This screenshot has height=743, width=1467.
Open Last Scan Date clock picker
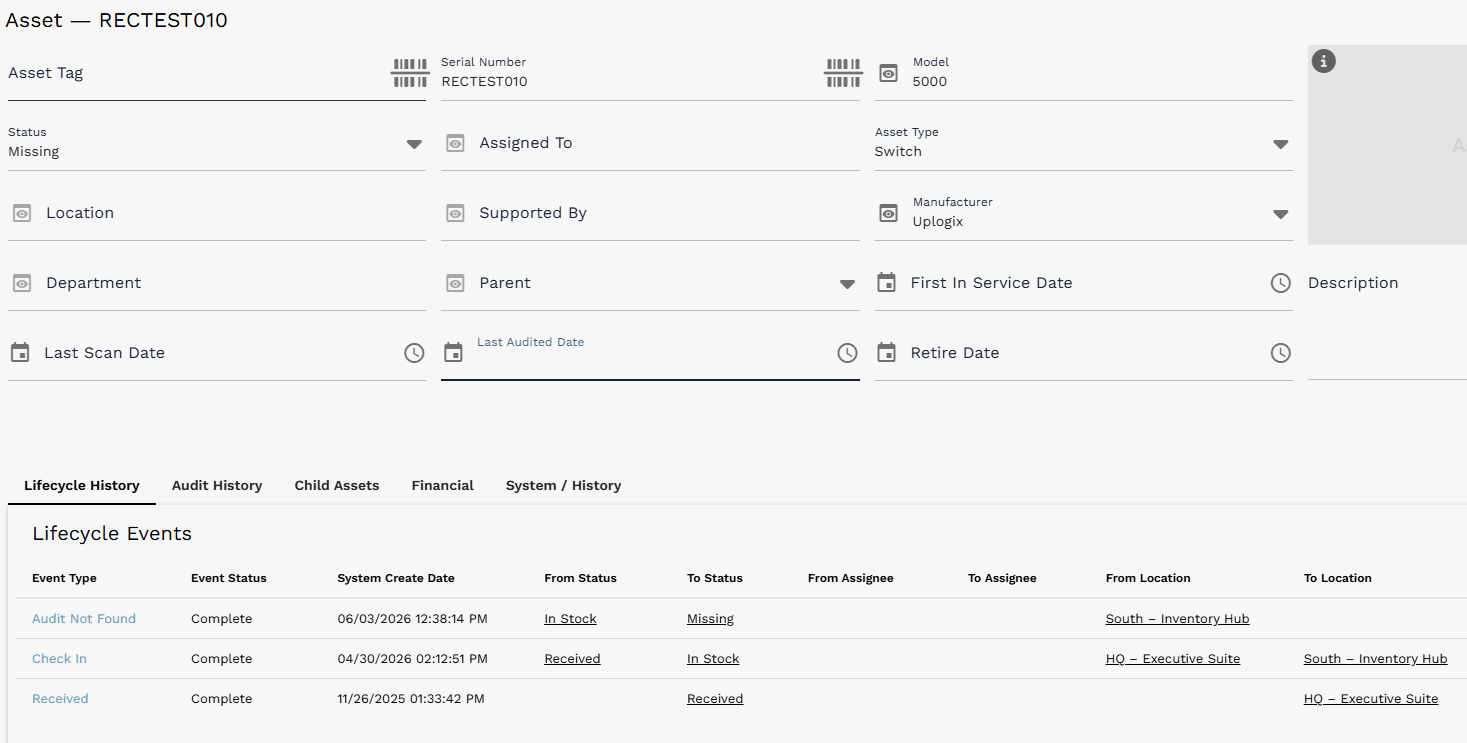click(x=414, y=353)
